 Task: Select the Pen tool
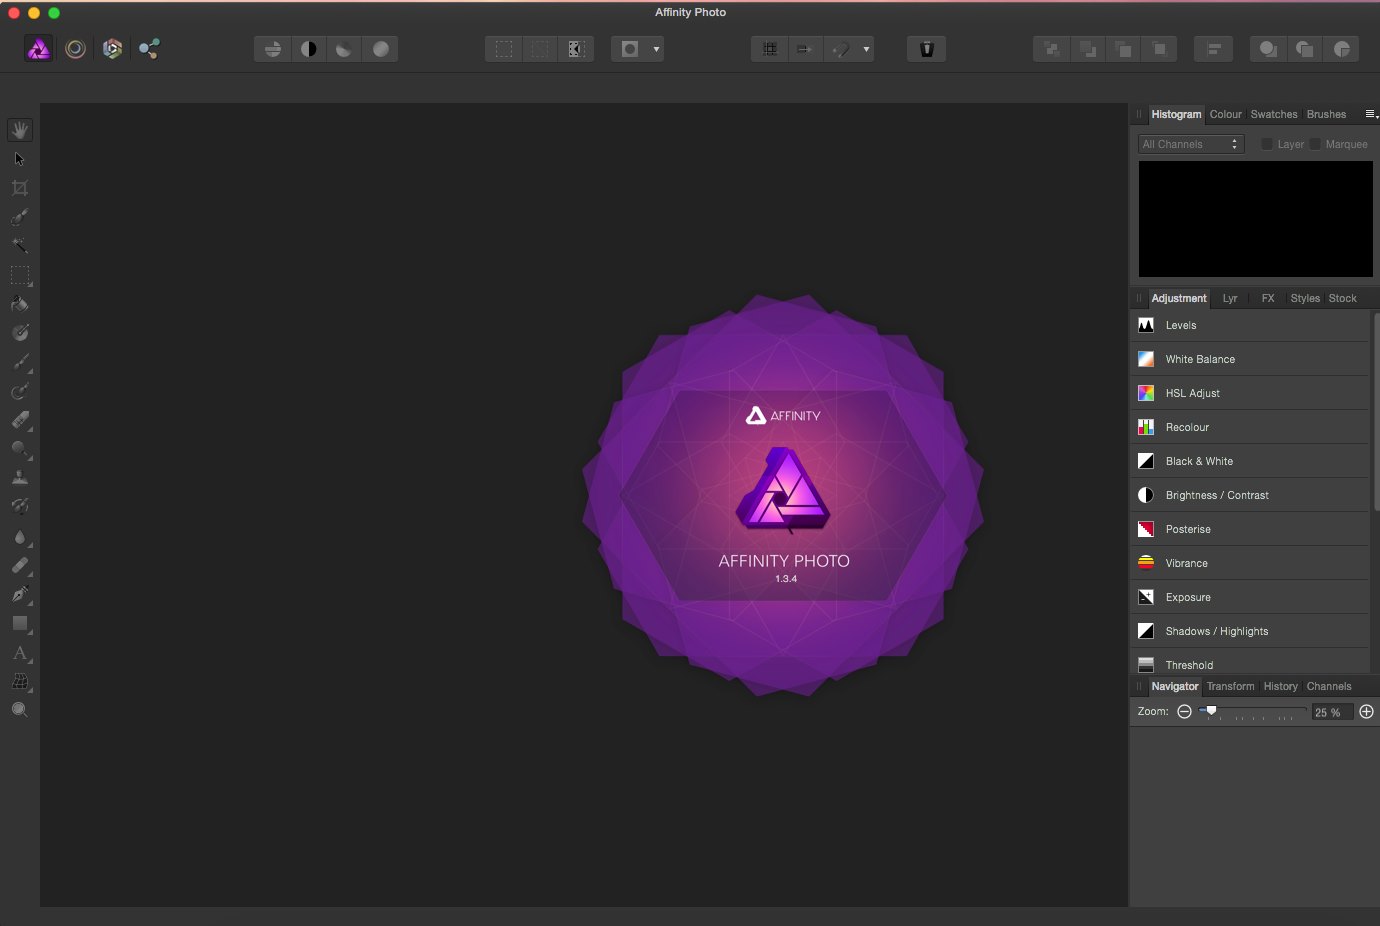[20, 594]
